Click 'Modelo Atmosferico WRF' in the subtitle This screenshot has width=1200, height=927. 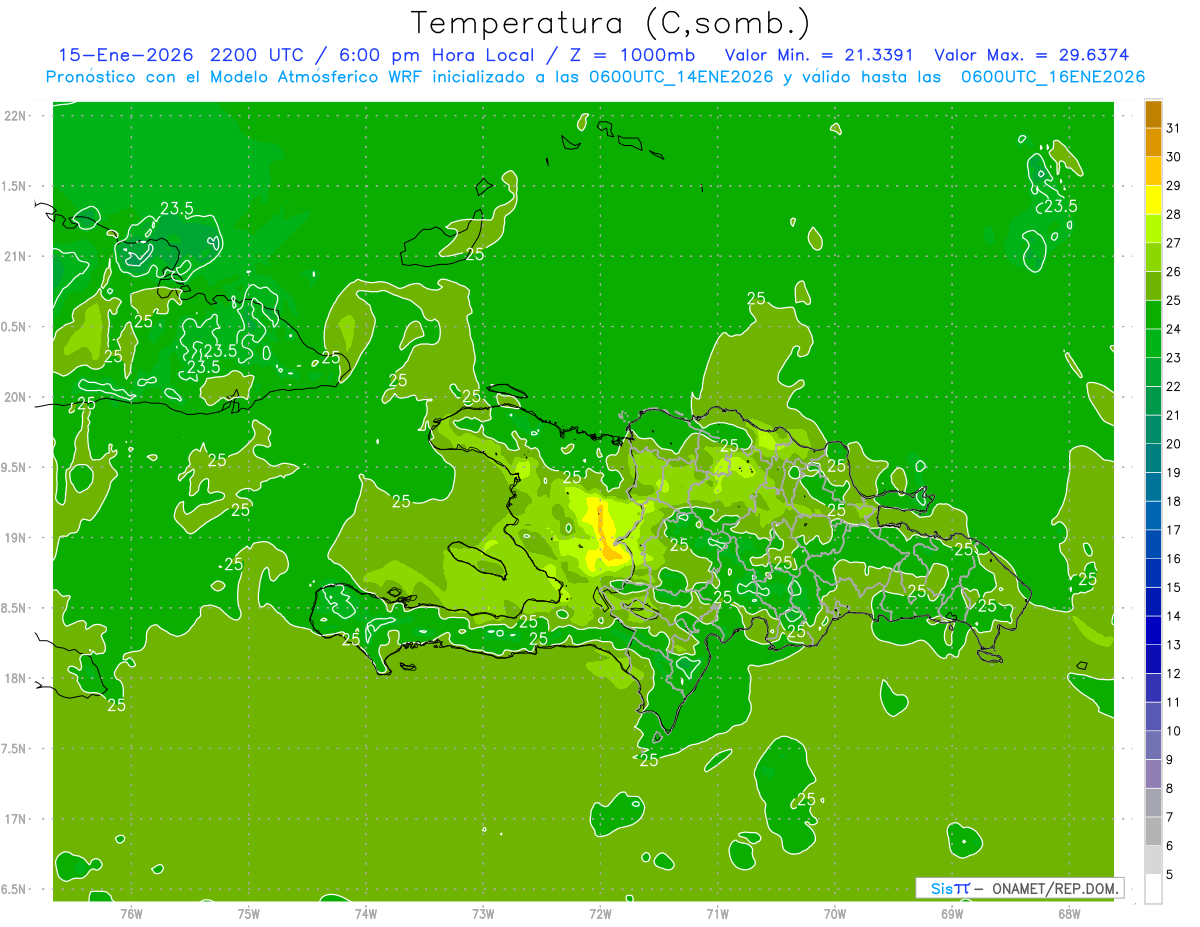click(x=315, y=77)
